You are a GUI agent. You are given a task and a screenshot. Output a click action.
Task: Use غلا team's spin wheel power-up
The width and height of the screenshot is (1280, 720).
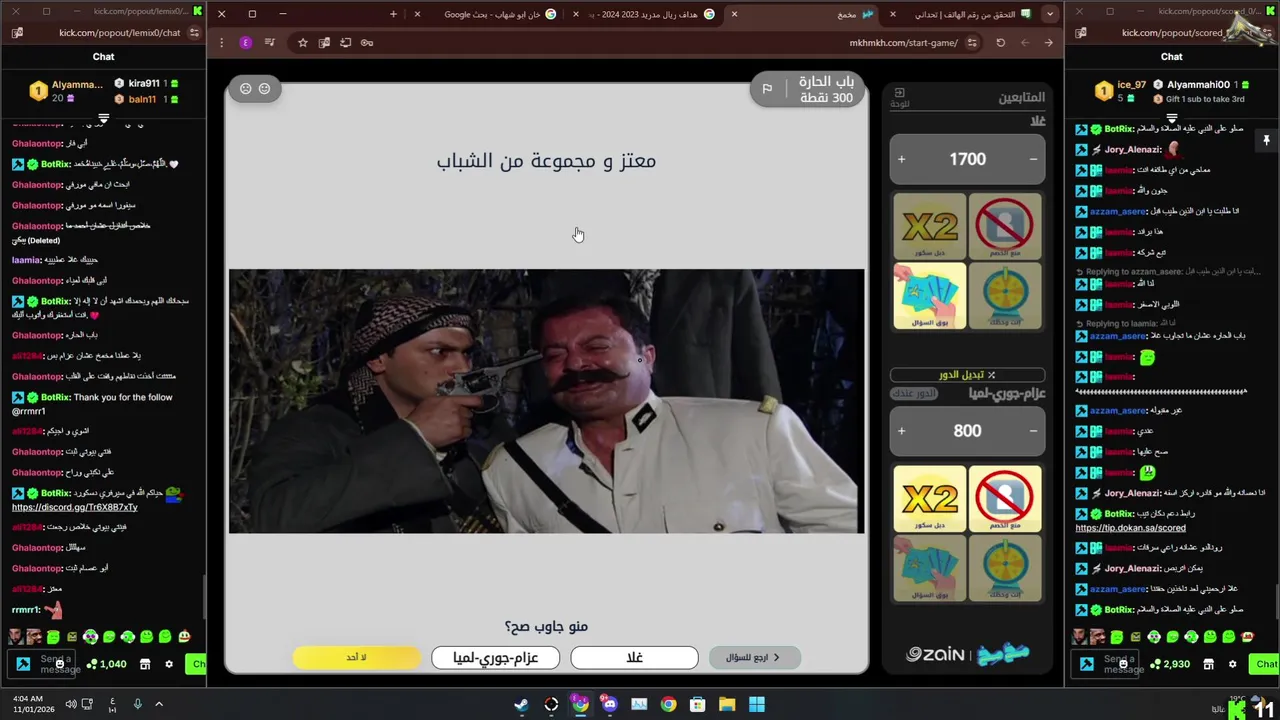1005,296
